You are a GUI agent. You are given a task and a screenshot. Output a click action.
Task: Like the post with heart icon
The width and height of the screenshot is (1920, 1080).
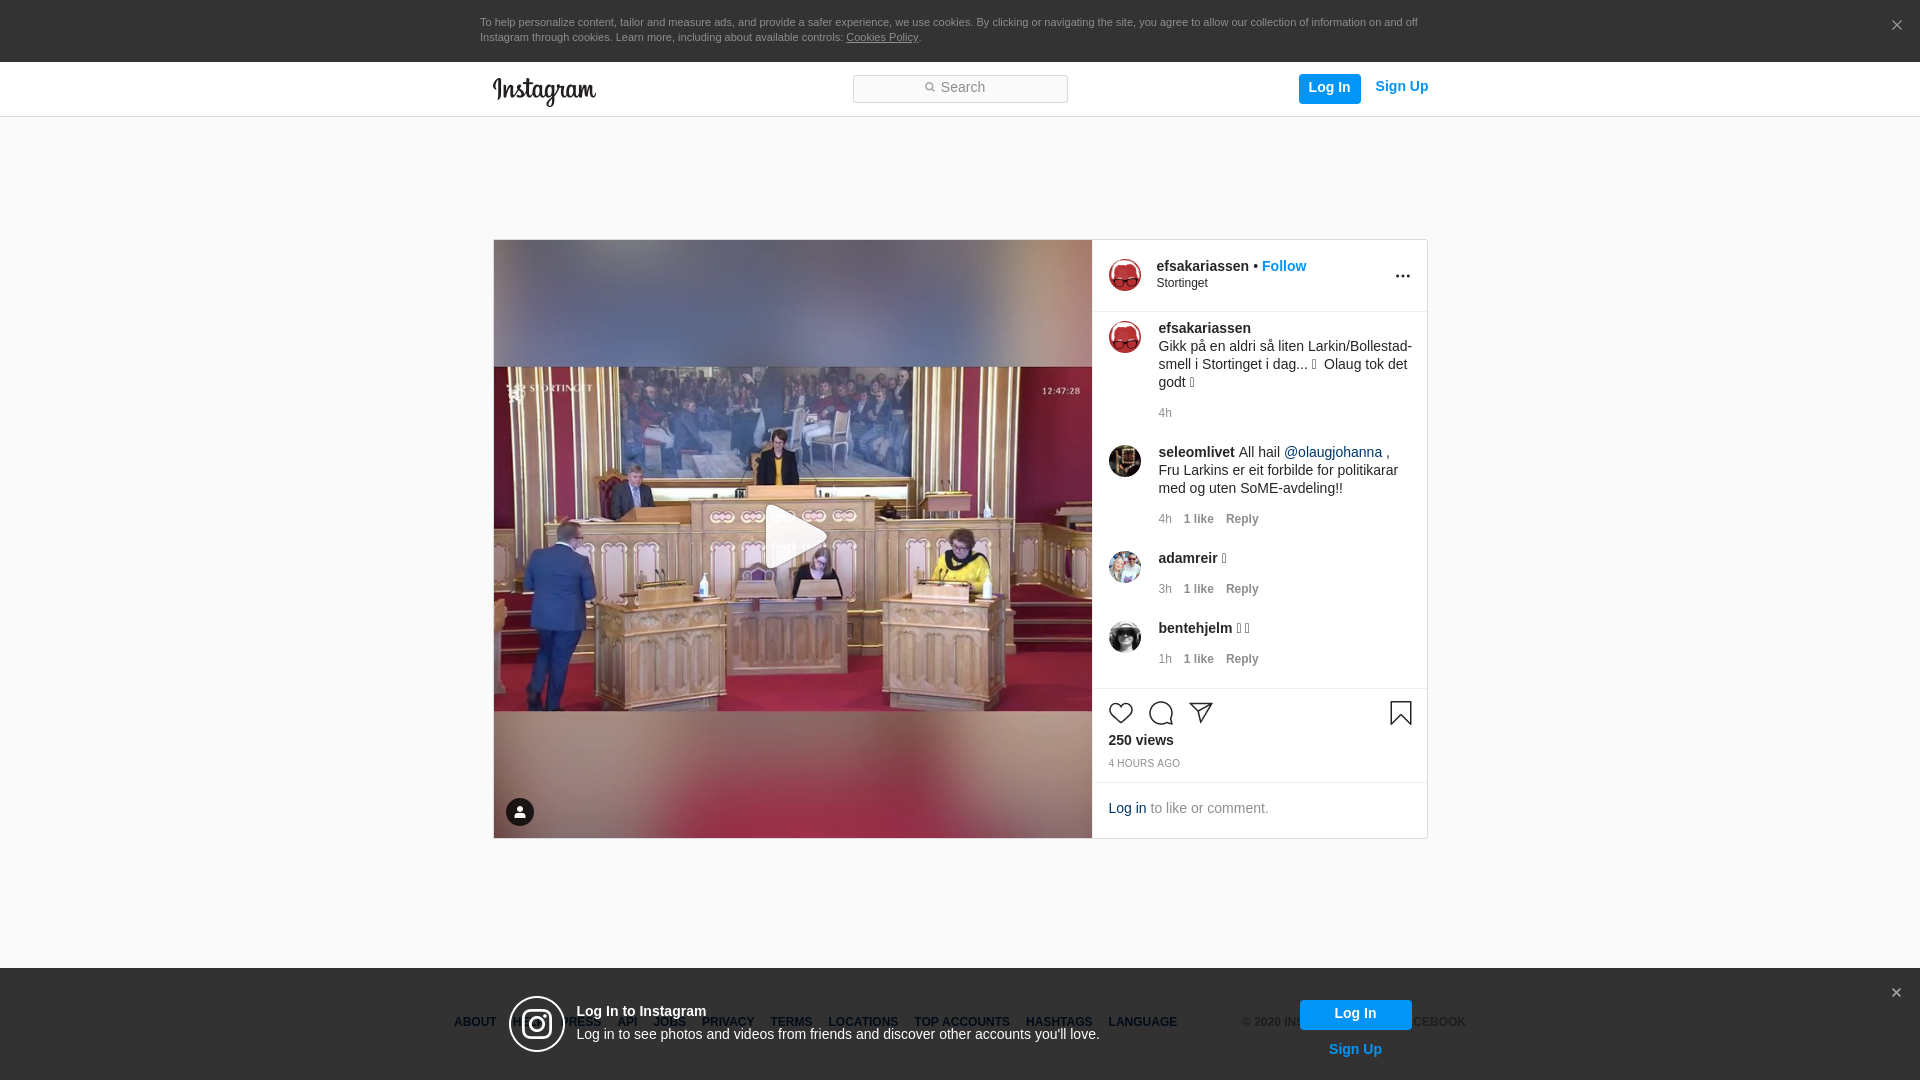(1120, 713)
